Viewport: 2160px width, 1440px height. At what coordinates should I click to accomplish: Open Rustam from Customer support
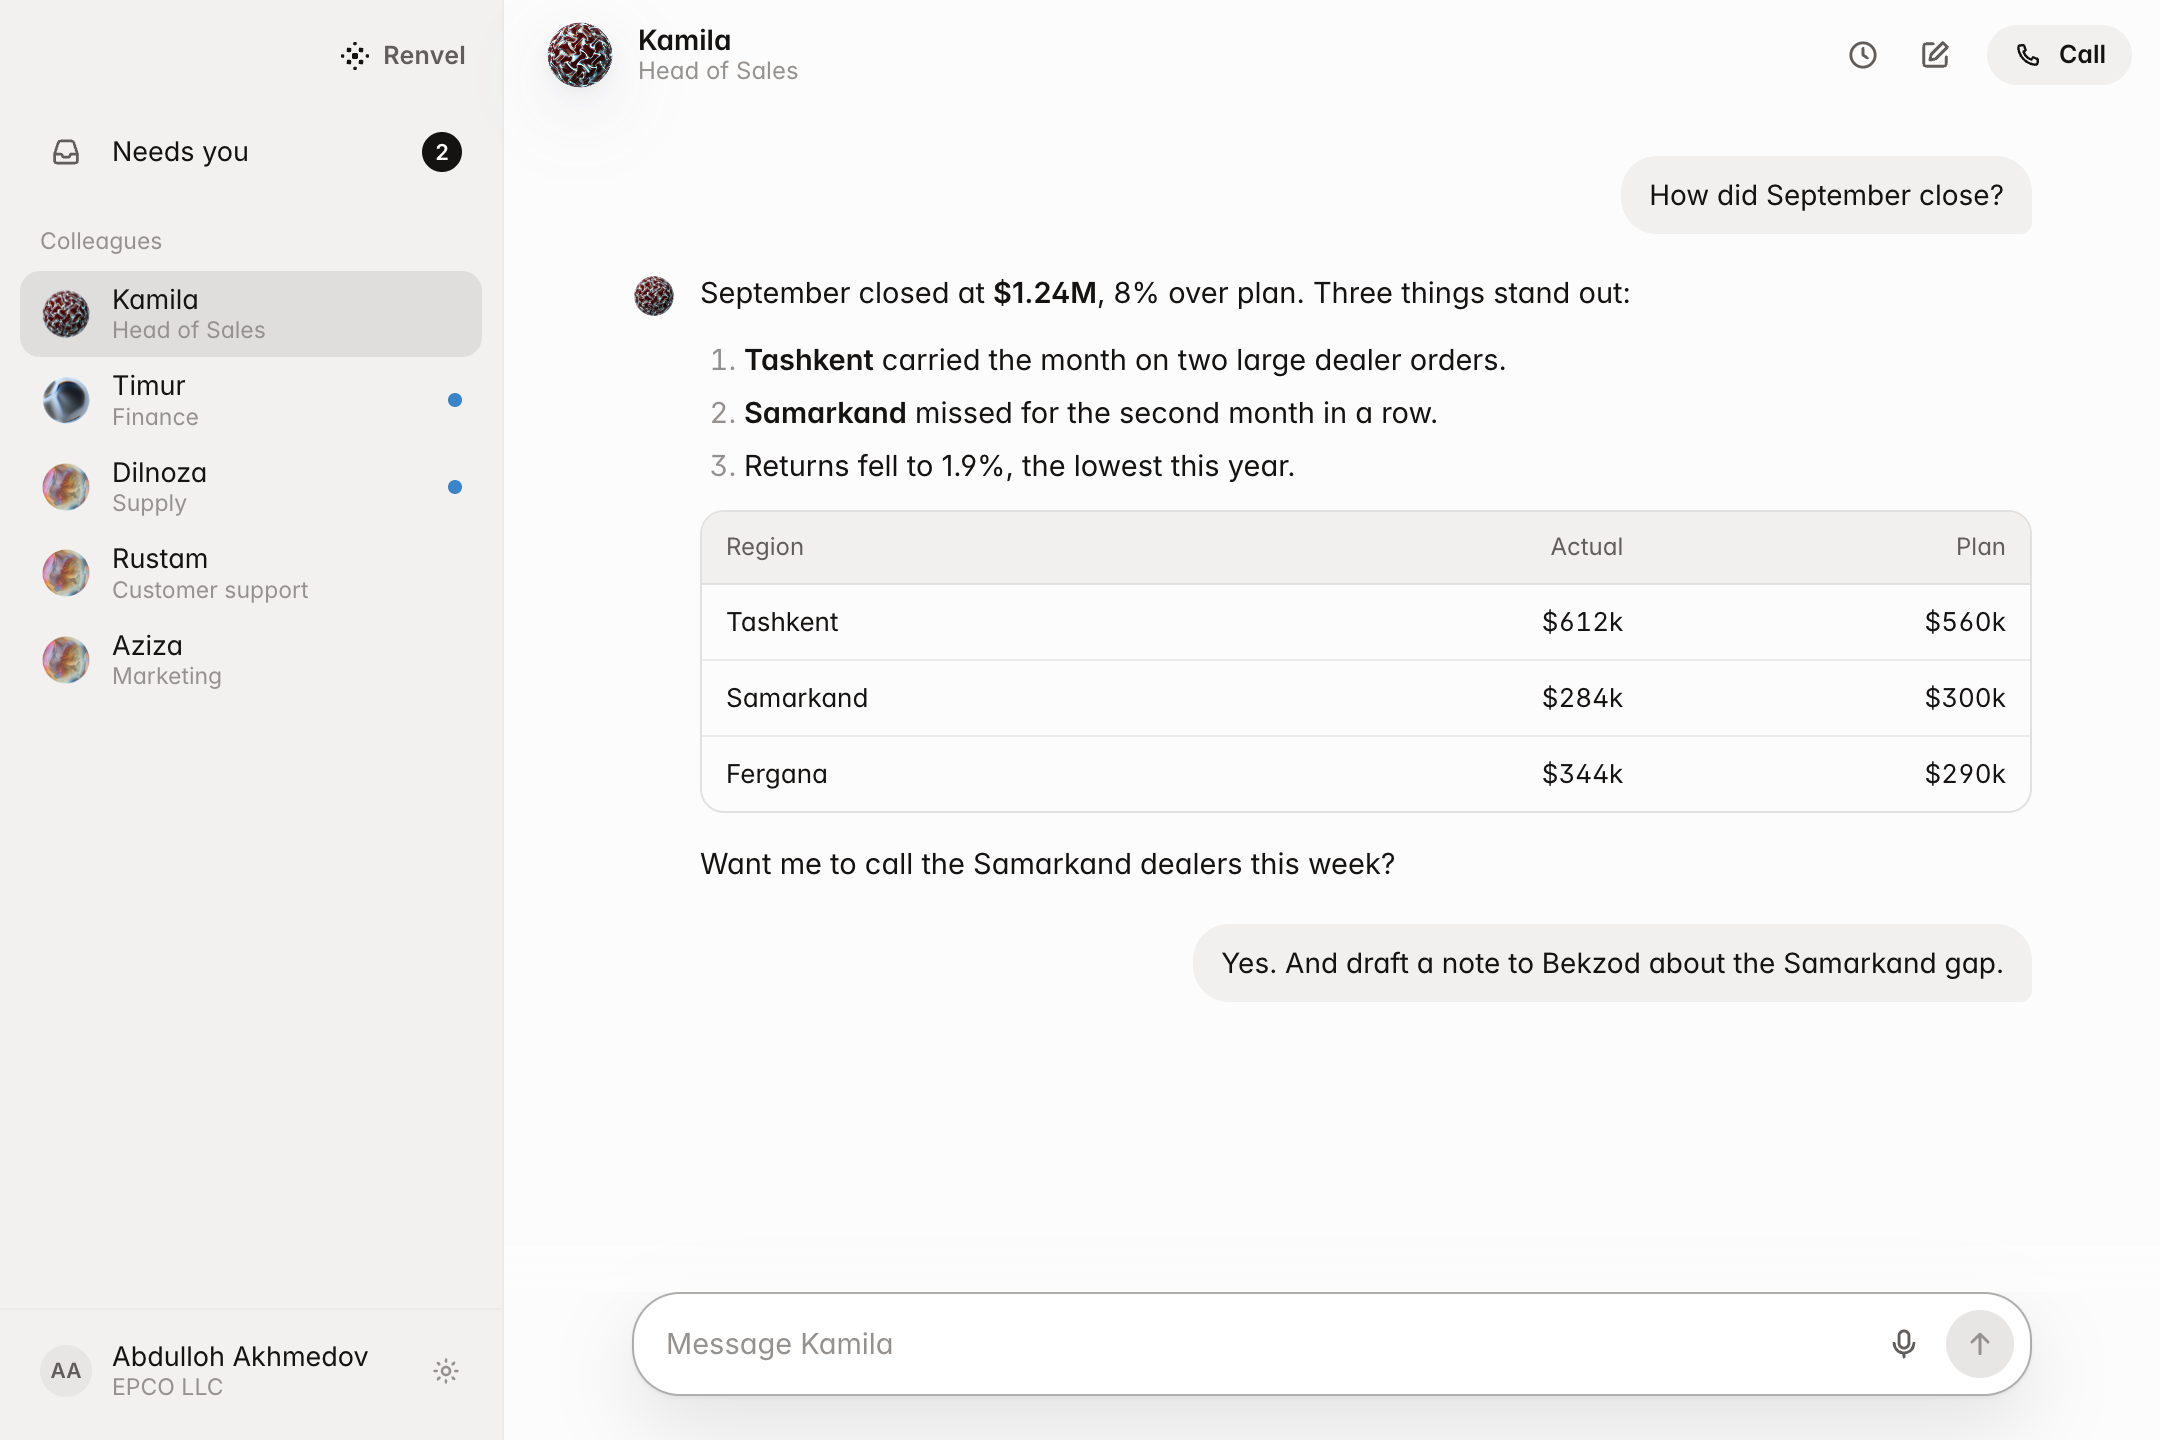pos(251,573)
